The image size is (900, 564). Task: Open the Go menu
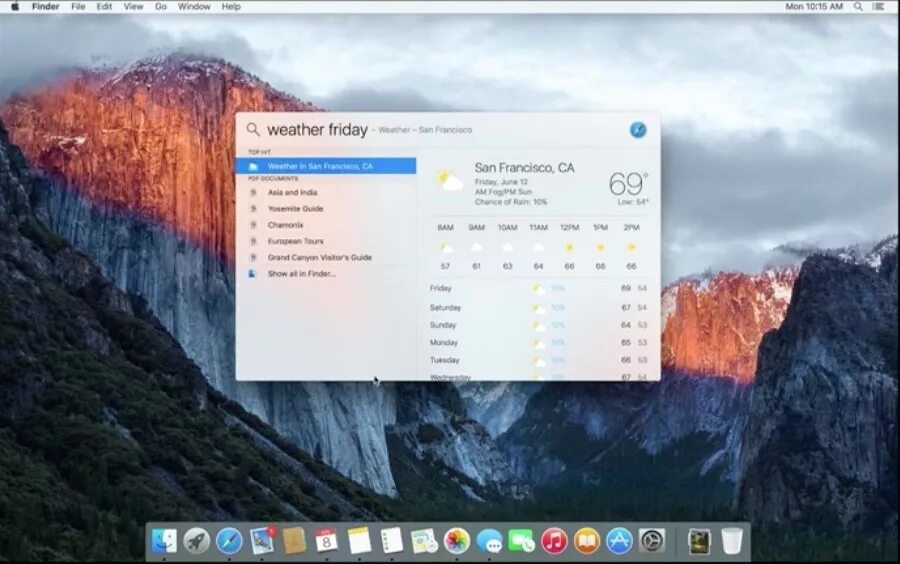pyautogui.click(x=161, y=6)
